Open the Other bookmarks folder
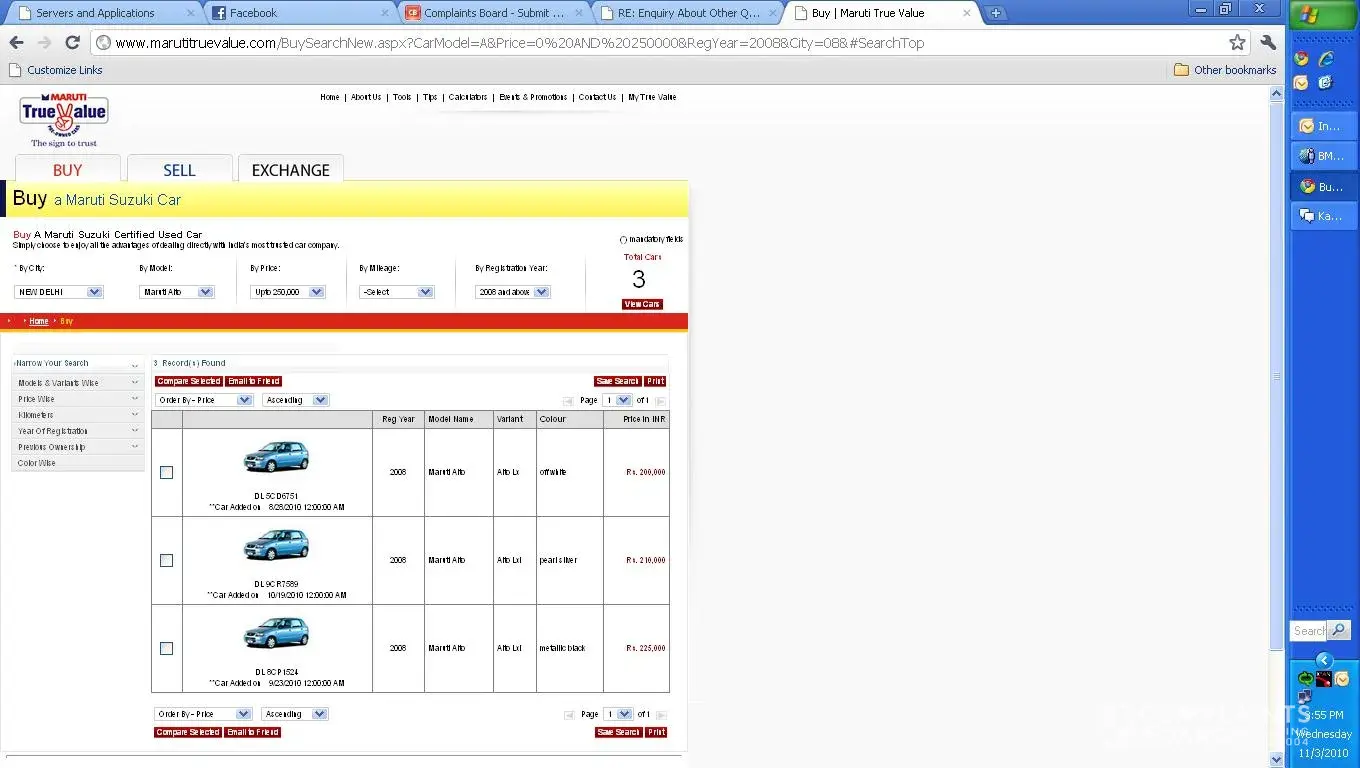The width and height of the screenshot is (1360, 768). click(x=1225, y=70)
